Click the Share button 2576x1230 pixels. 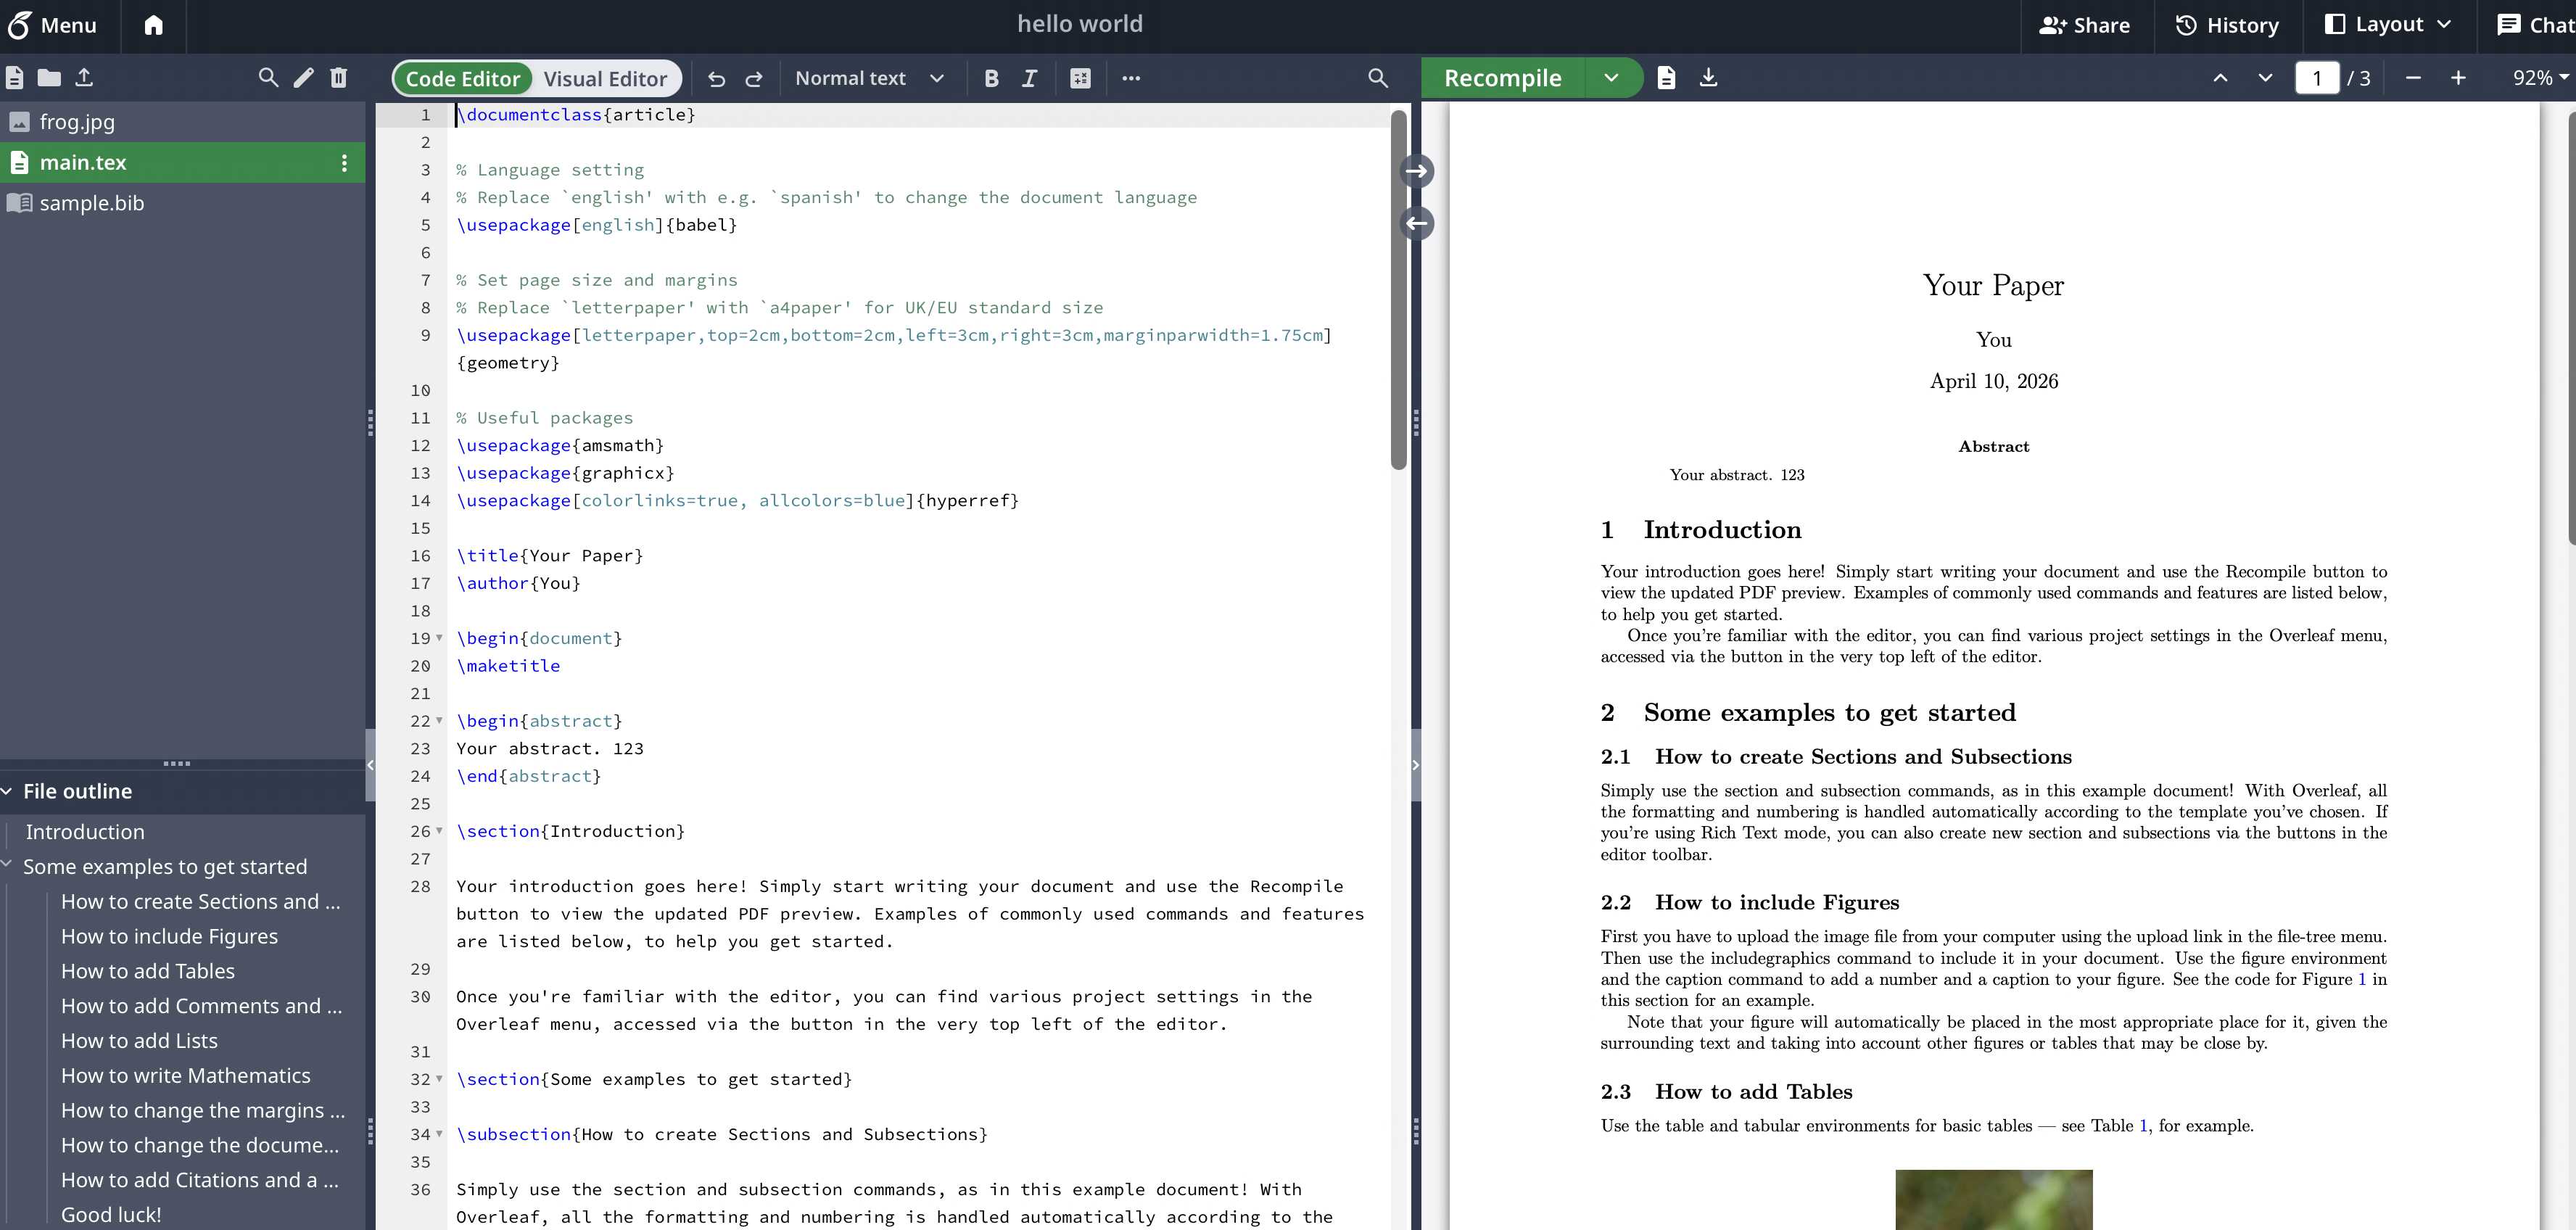tap(2085, 24)
